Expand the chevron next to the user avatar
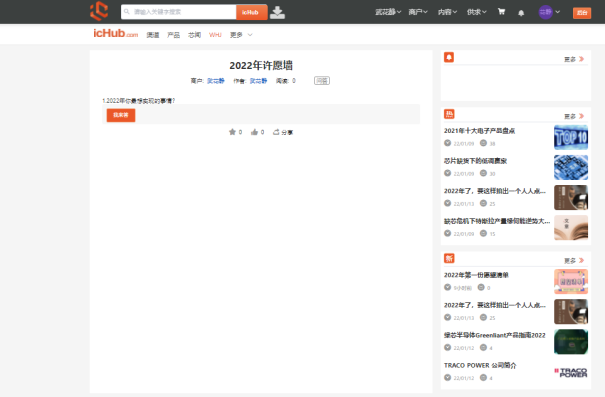The image size is (605, 397). pyautogui.click(x=557, y=12)
